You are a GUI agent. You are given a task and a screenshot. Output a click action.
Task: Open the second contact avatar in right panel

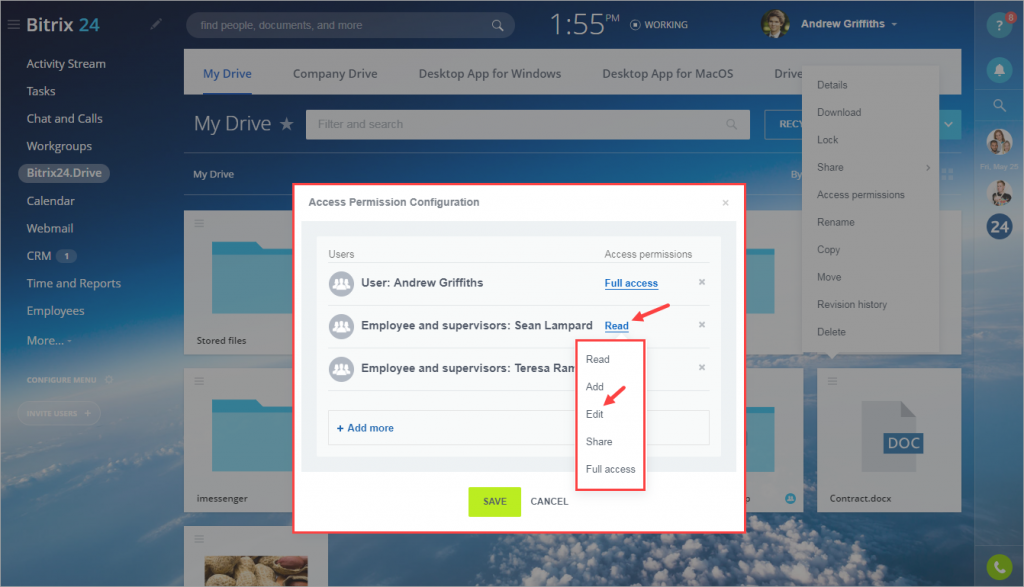coord(999,193)
